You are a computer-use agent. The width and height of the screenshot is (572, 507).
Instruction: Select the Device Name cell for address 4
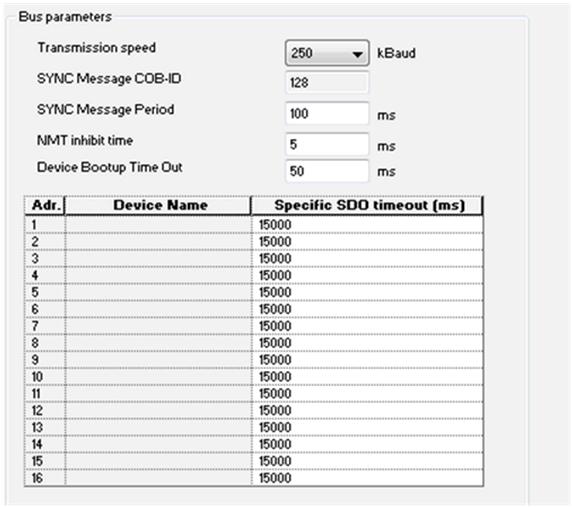pyautogui.click(x=158, y=275)
